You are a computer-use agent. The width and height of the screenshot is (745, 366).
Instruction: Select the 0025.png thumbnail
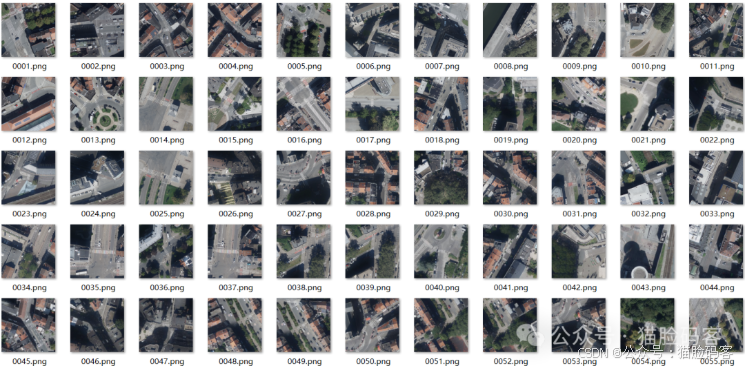click(166, 178)
